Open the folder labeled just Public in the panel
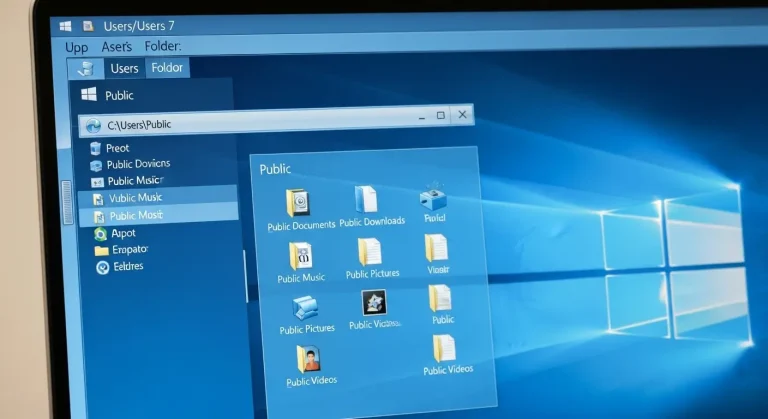The image size is (768, 419). click(x=440, y=298)
